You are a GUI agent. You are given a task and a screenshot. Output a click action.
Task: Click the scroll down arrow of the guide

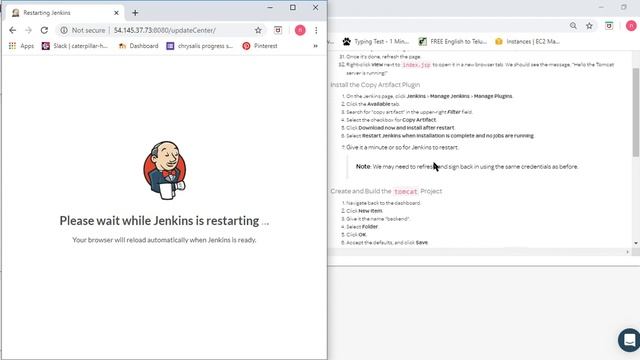pos(636,243)
